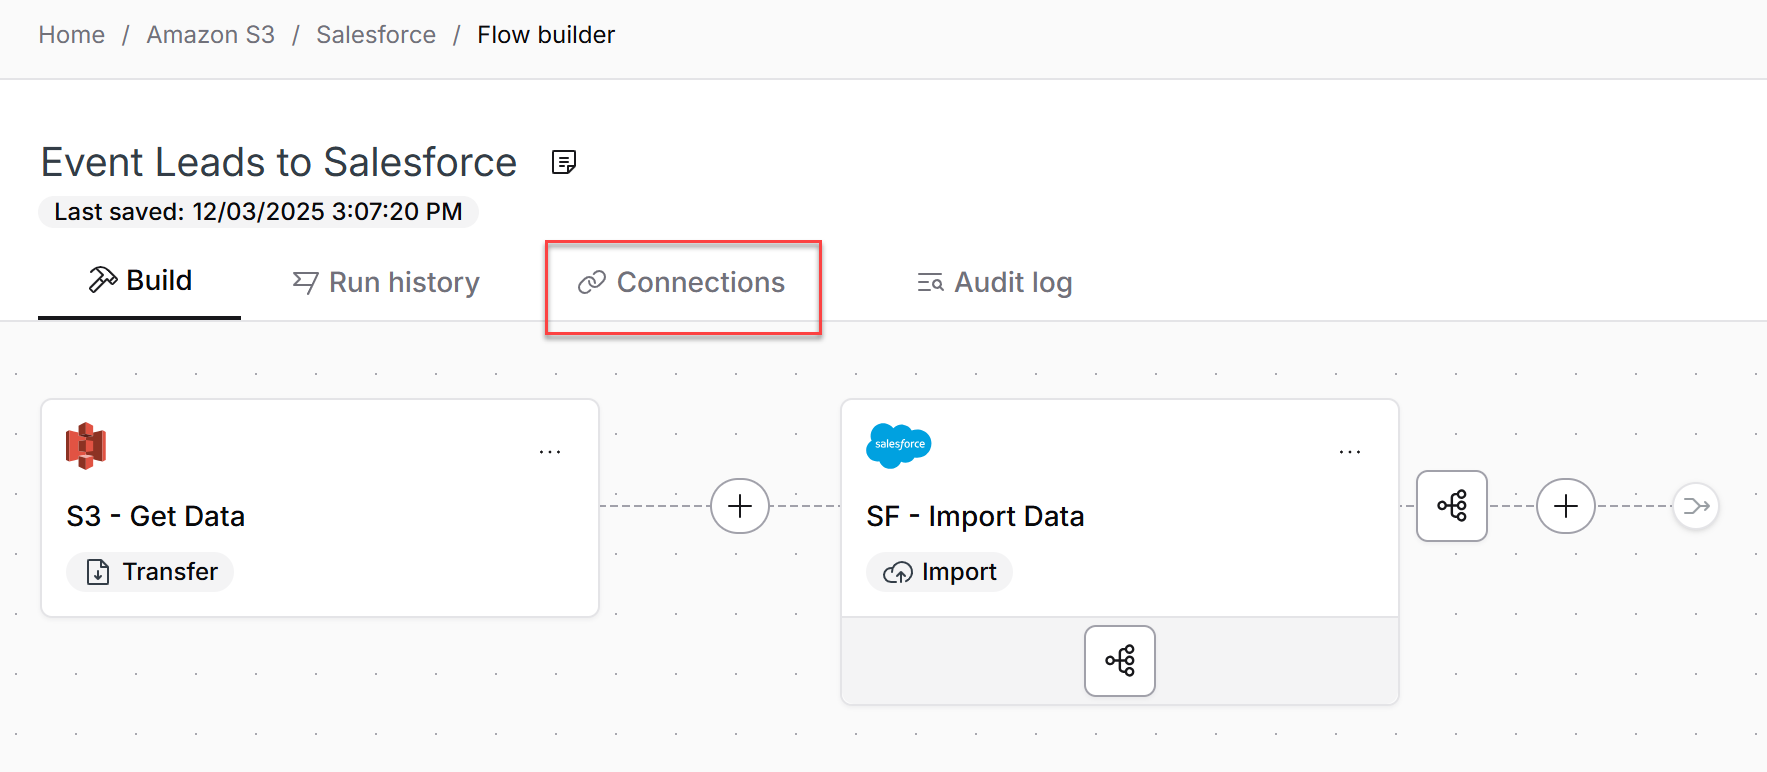This screenshot has width=1767, height=772.
Task: Click Audit log search-list icon
Action: pos(930,283)
